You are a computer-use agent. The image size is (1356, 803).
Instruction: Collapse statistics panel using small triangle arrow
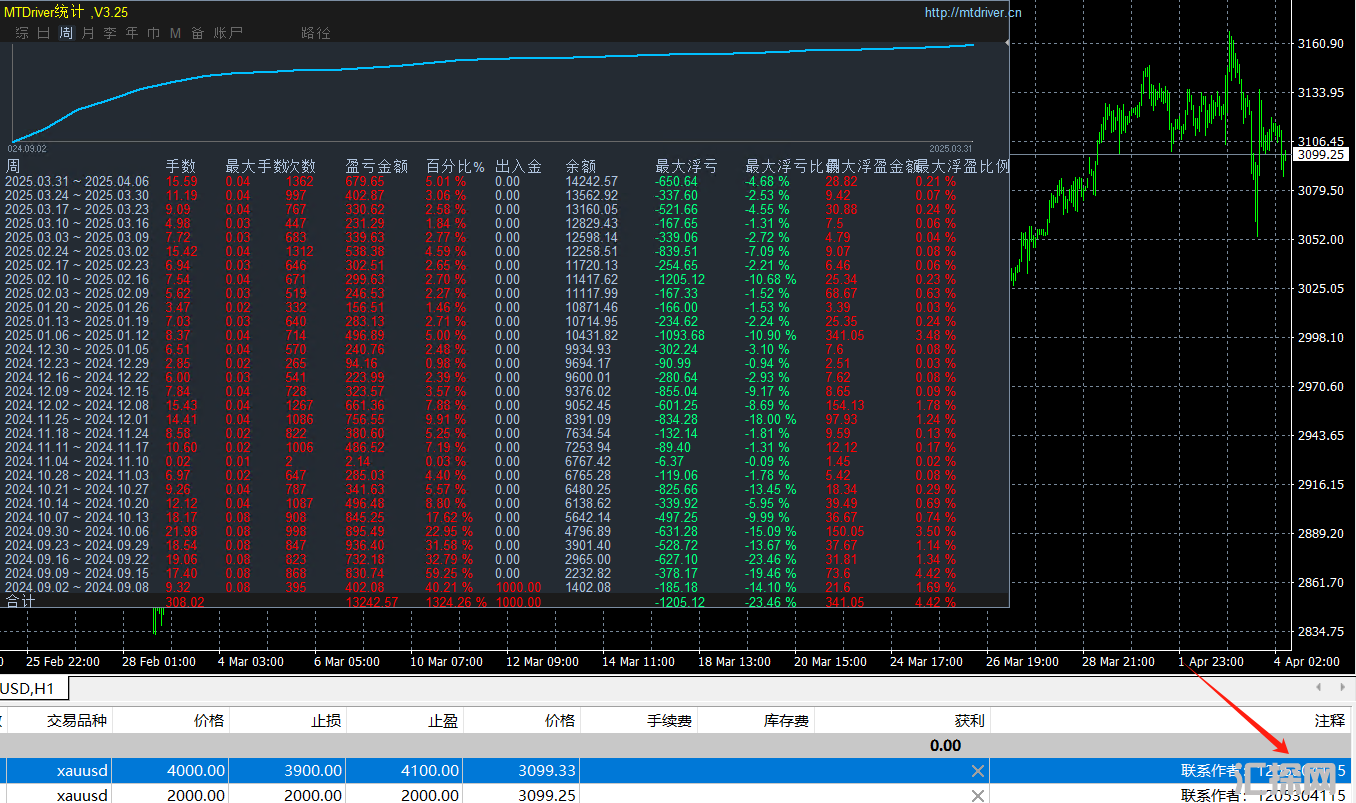1006,44
